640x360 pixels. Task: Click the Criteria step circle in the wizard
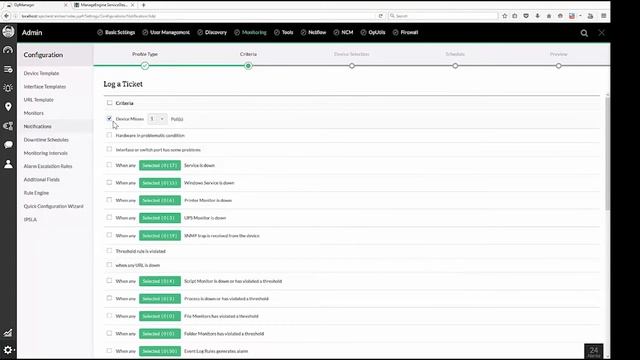point(248,66)
